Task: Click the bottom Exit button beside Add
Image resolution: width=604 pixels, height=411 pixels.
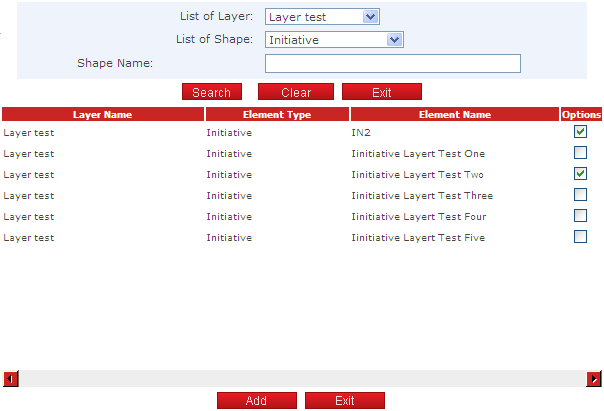Action: [344, 401]
